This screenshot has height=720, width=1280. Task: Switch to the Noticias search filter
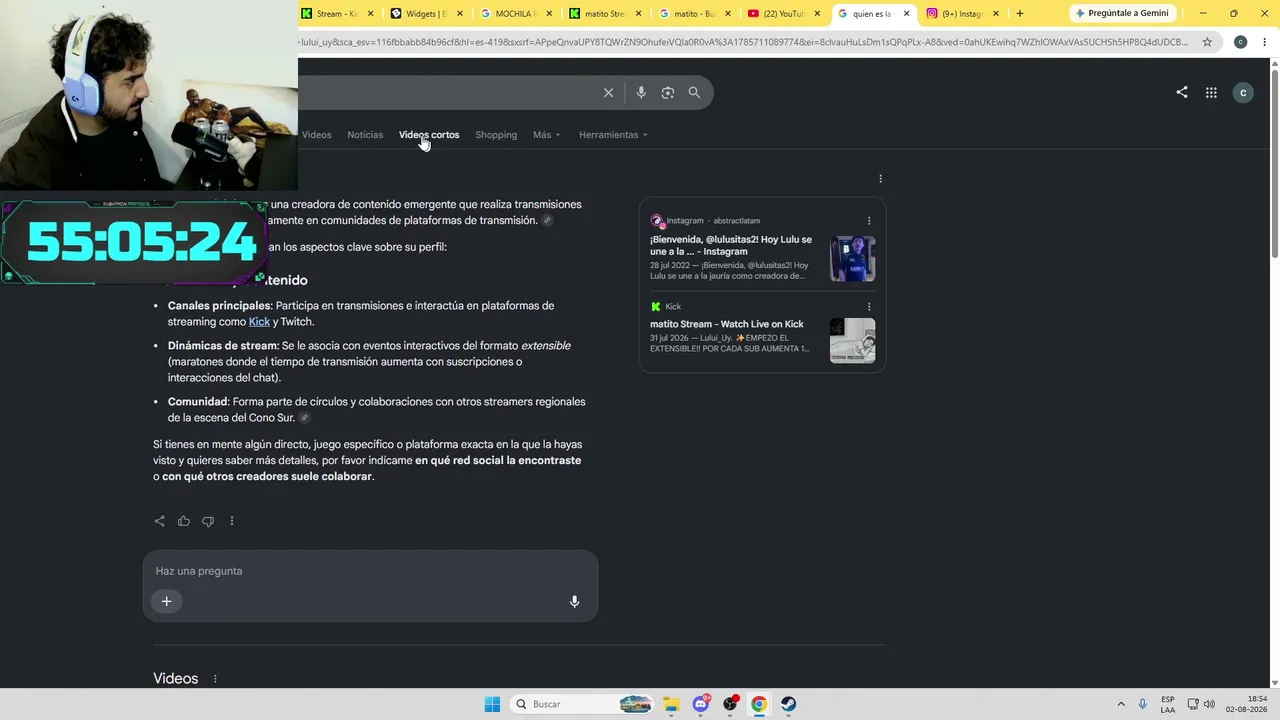tap(365, 135)
